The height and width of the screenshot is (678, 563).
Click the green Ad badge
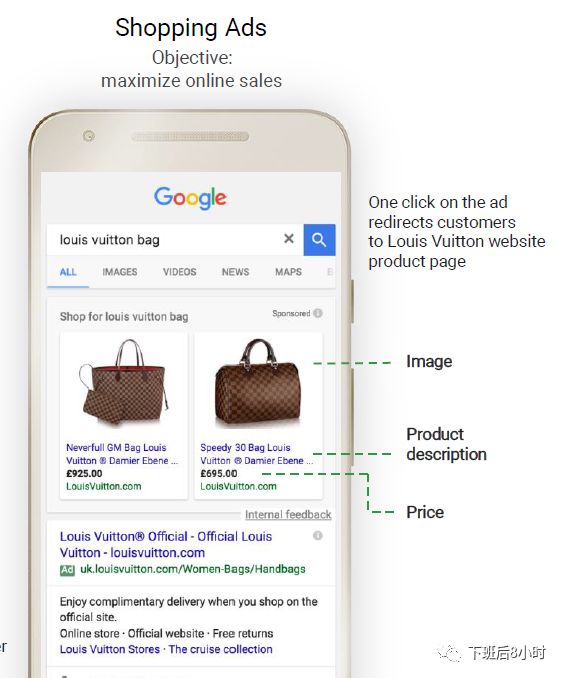pos(67,570)
